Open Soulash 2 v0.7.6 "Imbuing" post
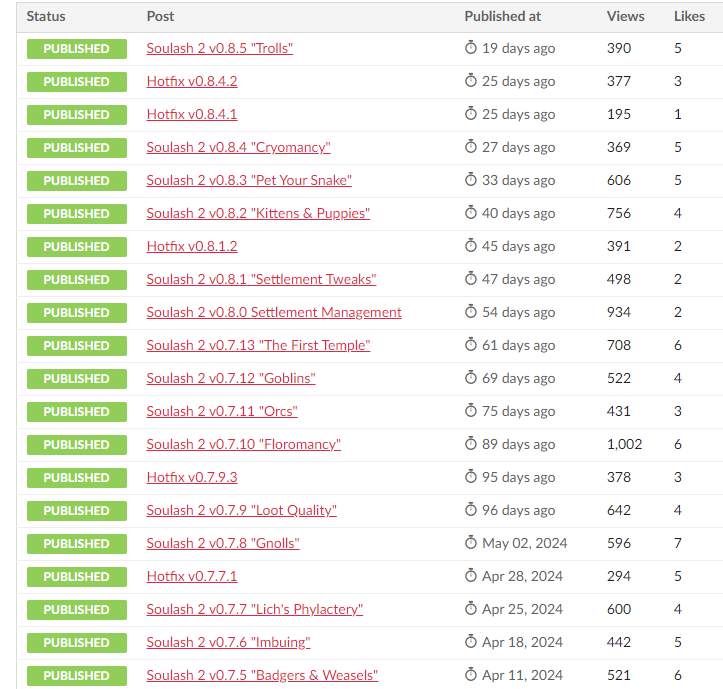723x689 pixels. coord(228,642)
